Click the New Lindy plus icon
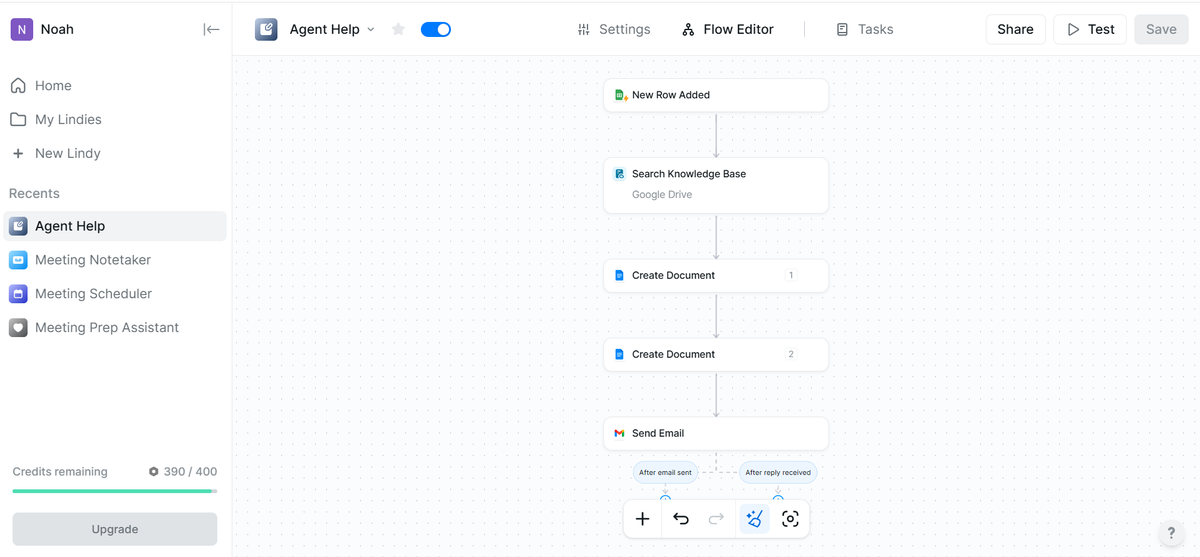The image size is (1200, 557). 18,154
